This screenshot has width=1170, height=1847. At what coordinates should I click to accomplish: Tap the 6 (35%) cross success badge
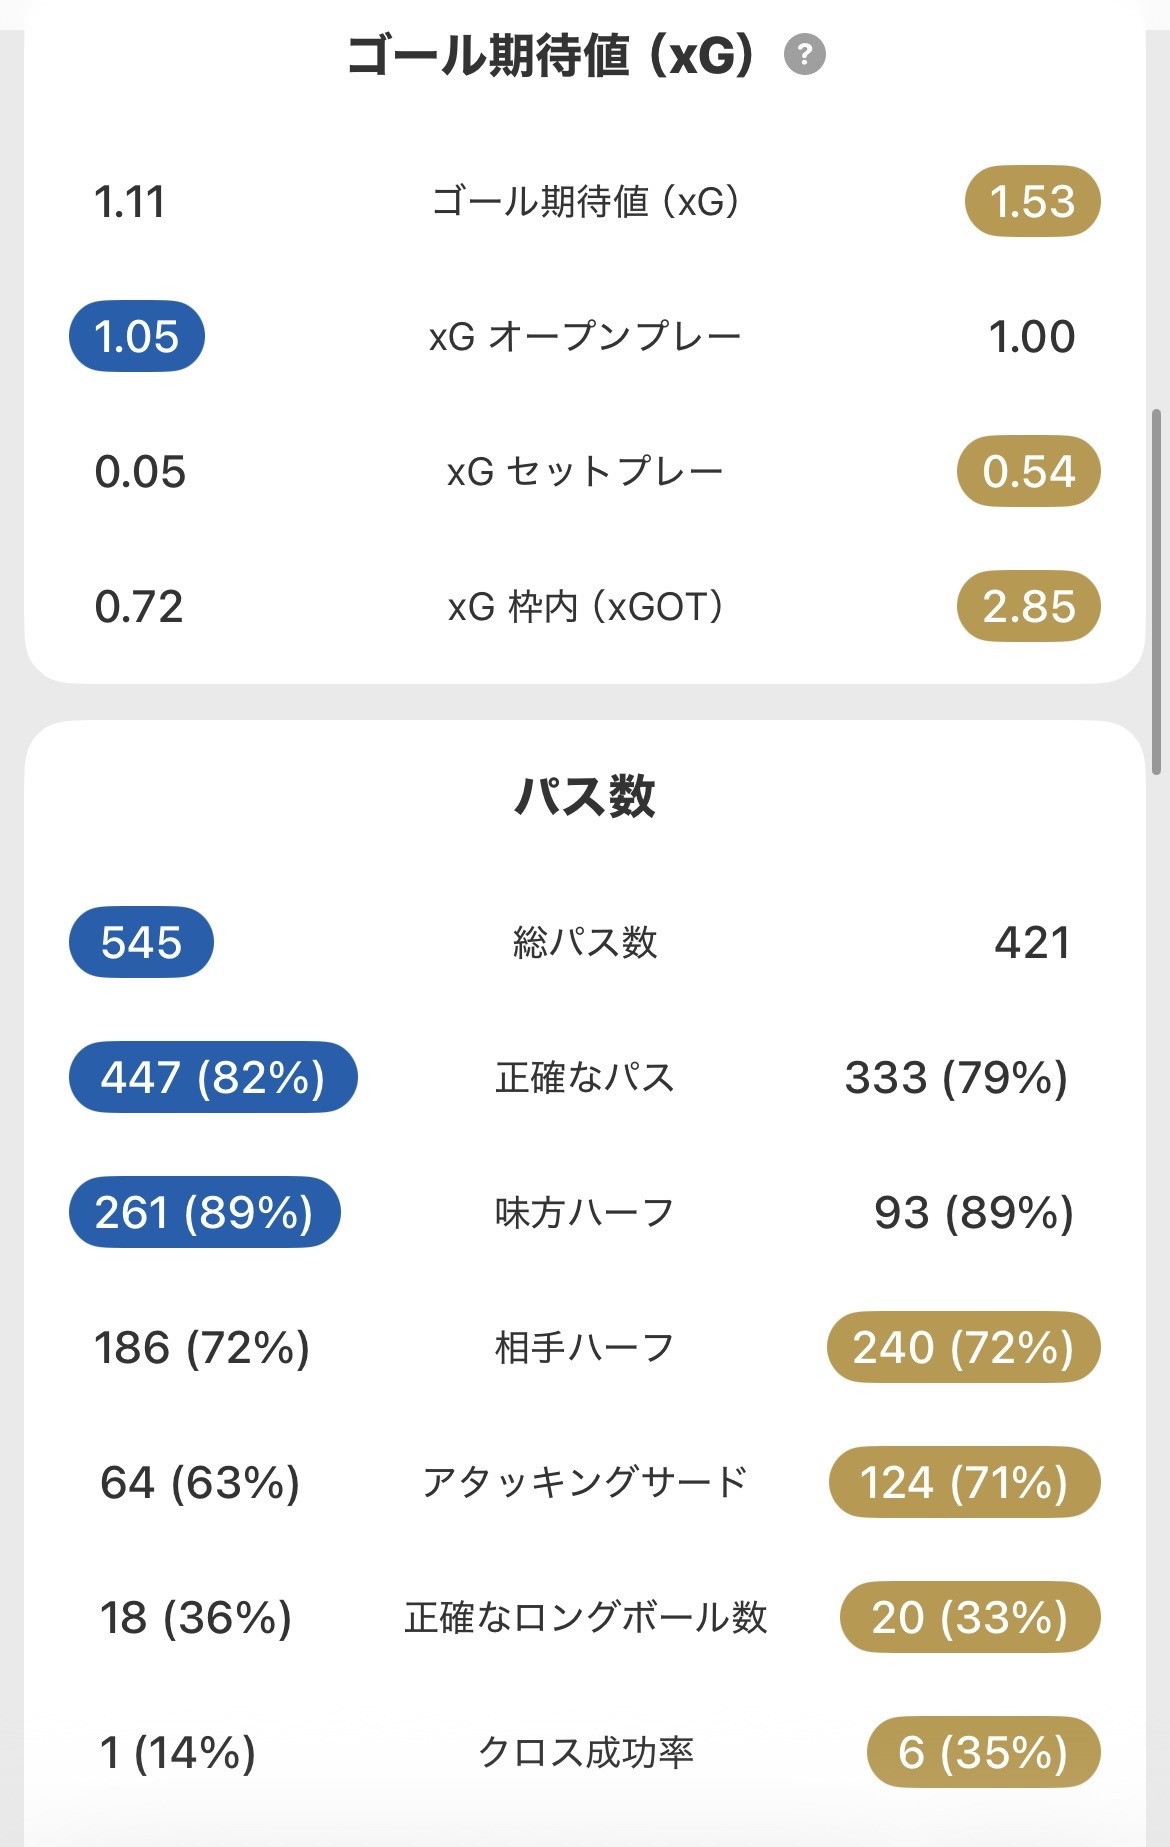tap(983, 1752)
